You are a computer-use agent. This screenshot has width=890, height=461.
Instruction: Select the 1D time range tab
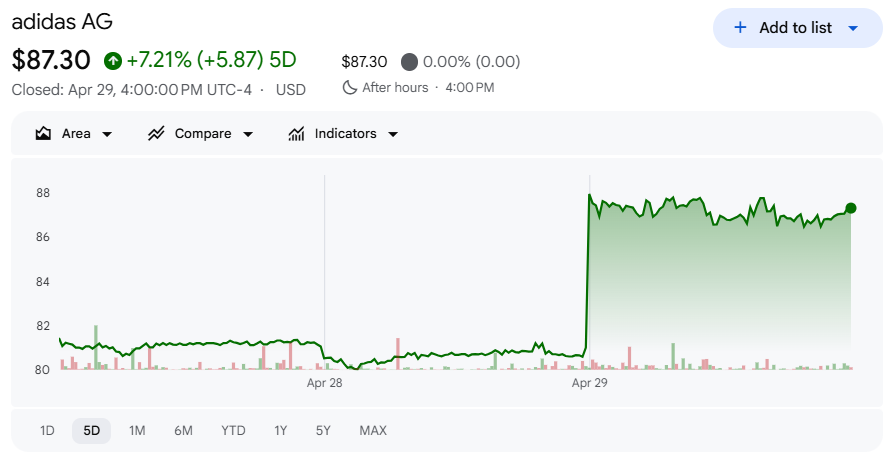(47, 431)
